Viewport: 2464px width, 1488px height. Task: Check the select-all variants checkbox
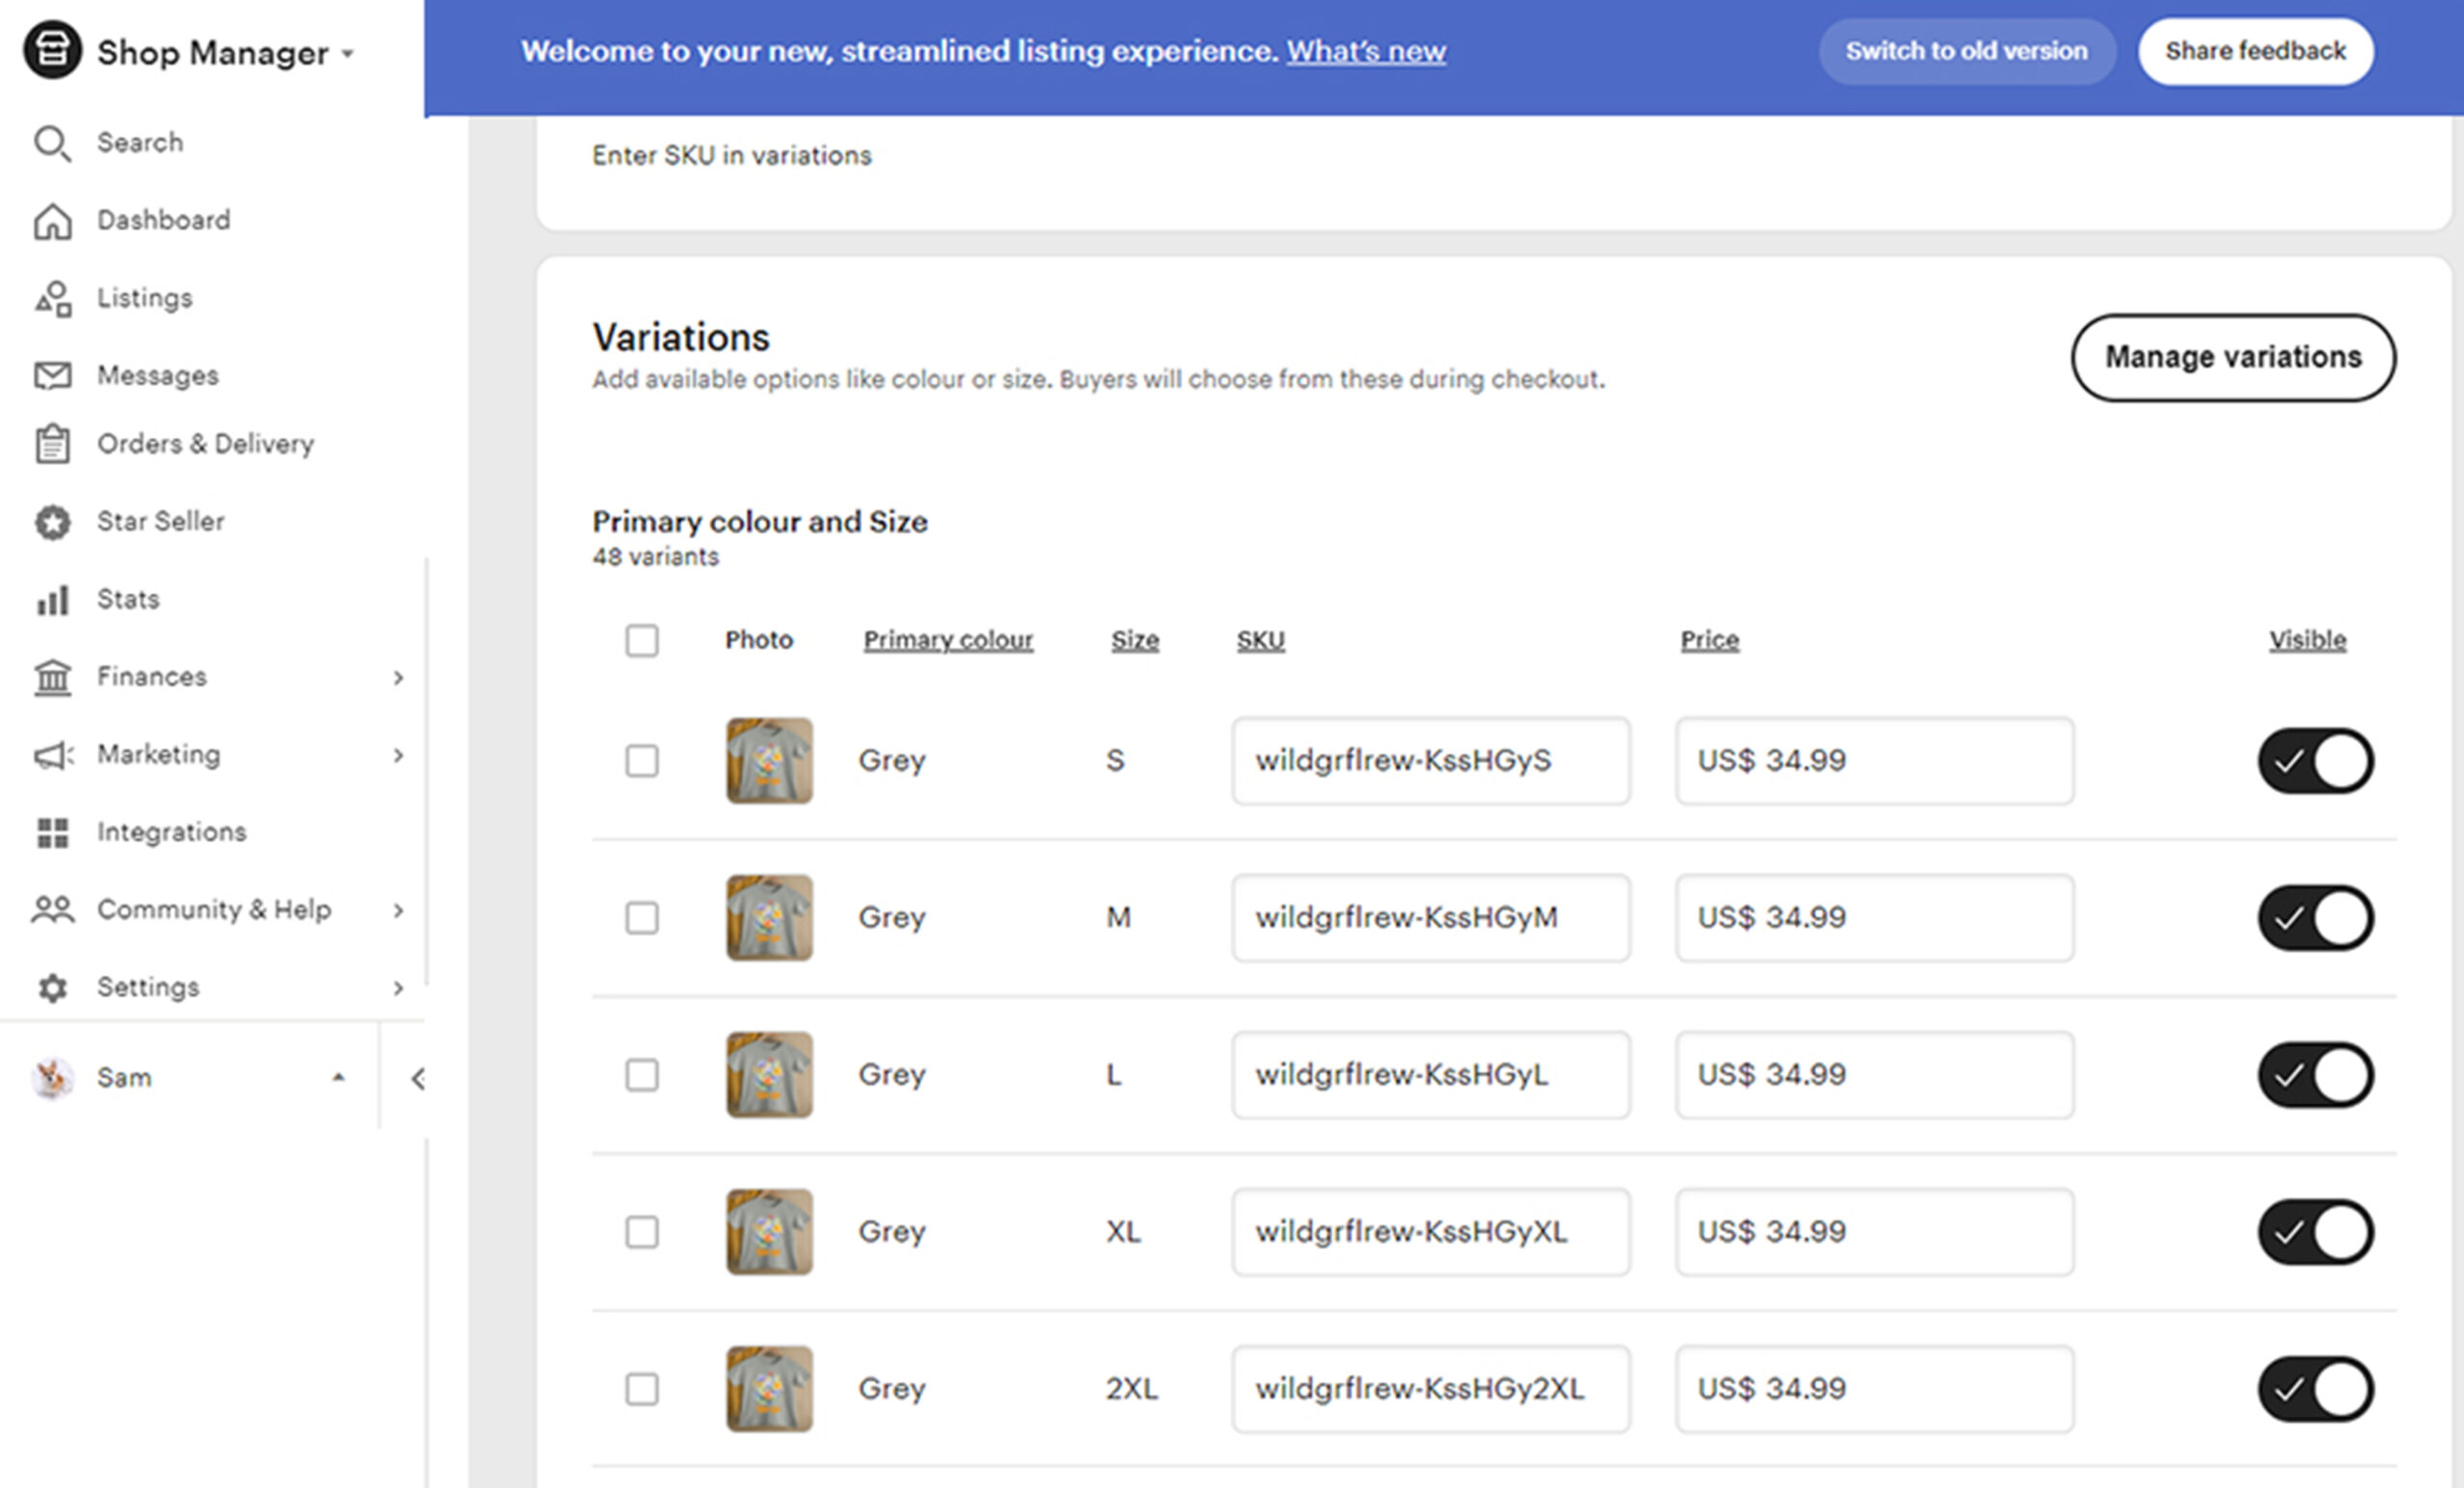click(x=643, y=641)
